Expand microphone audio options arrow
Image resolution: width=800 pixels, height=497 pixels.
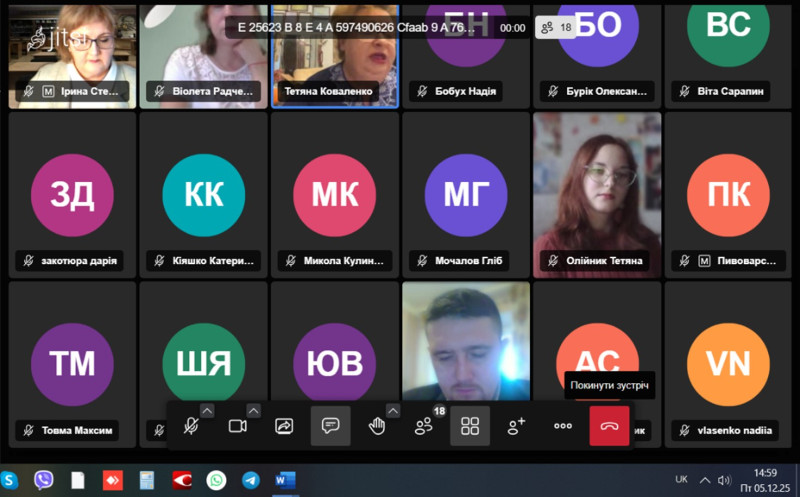(207, 410)
